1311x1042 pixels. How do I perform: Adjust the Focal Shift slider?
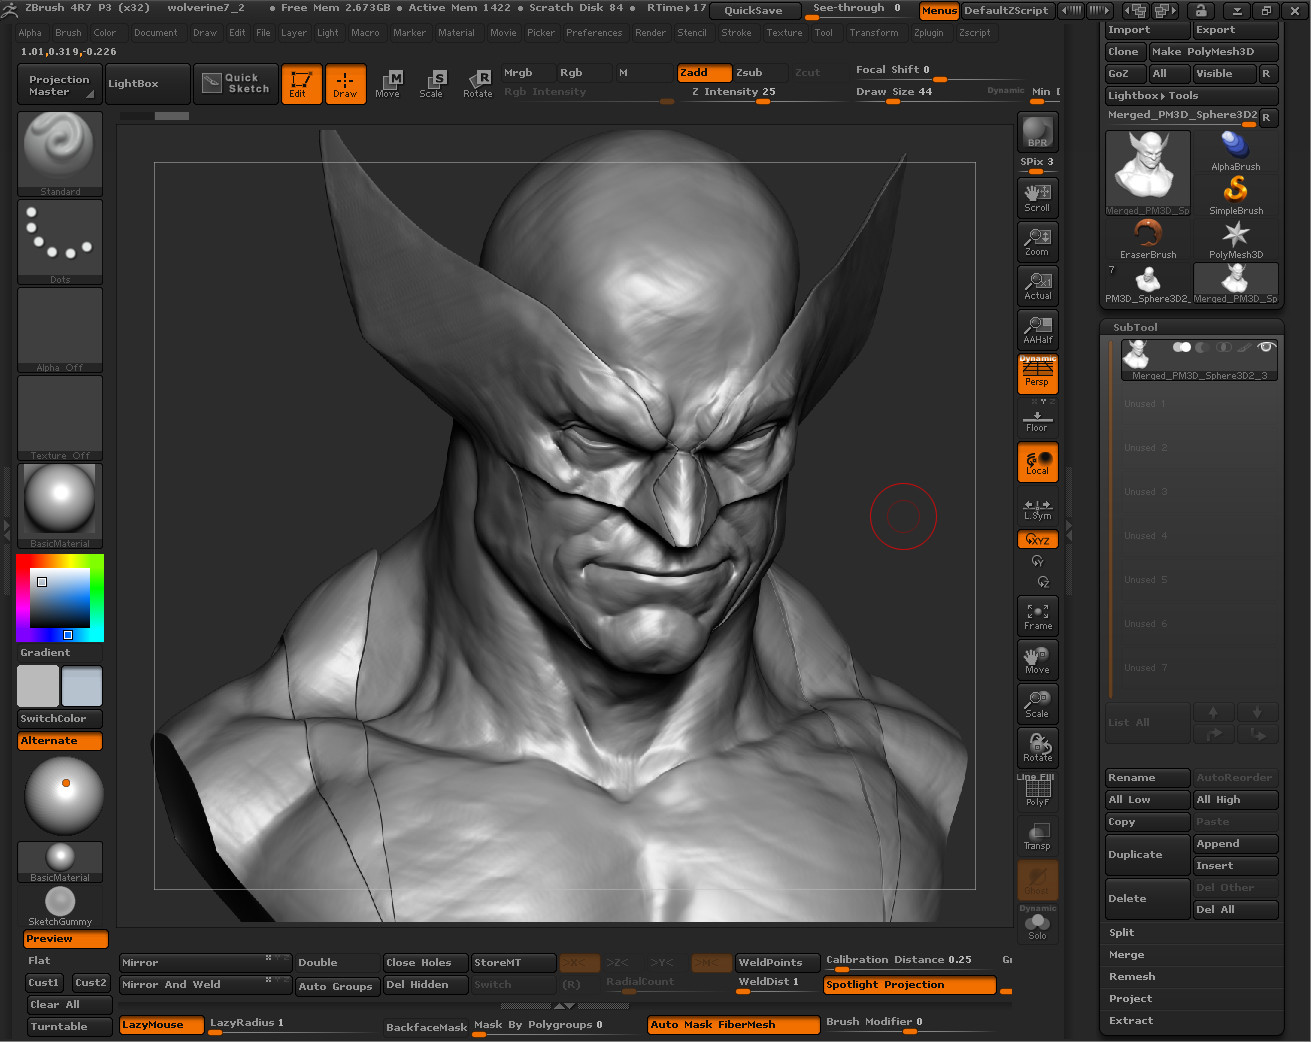coord(936,72)
